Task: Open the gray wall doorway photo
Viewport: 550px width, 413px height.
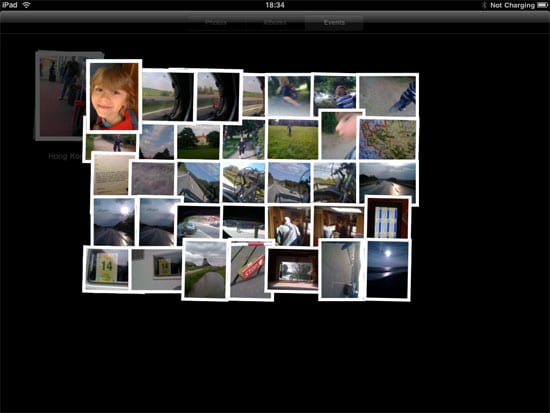Action: [x=341, y=269]
